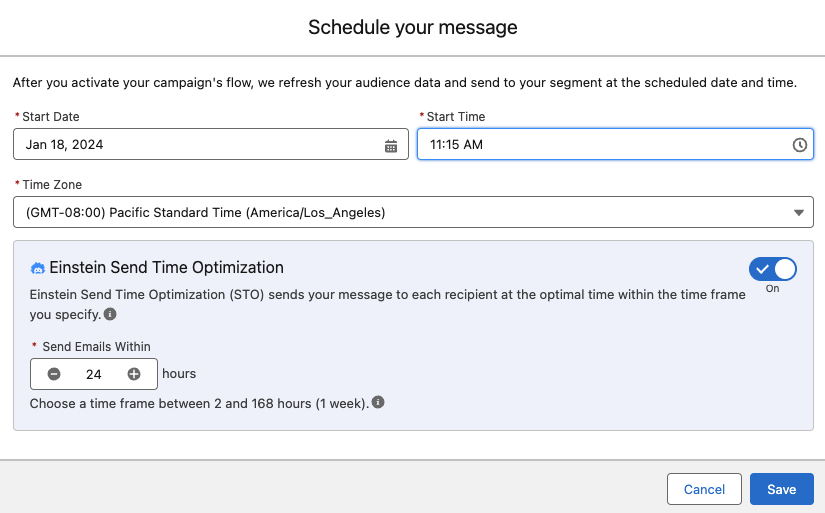Click the Einstein mascot icon
This screenshot has width=825, height=513.
(x=37, y=268)
